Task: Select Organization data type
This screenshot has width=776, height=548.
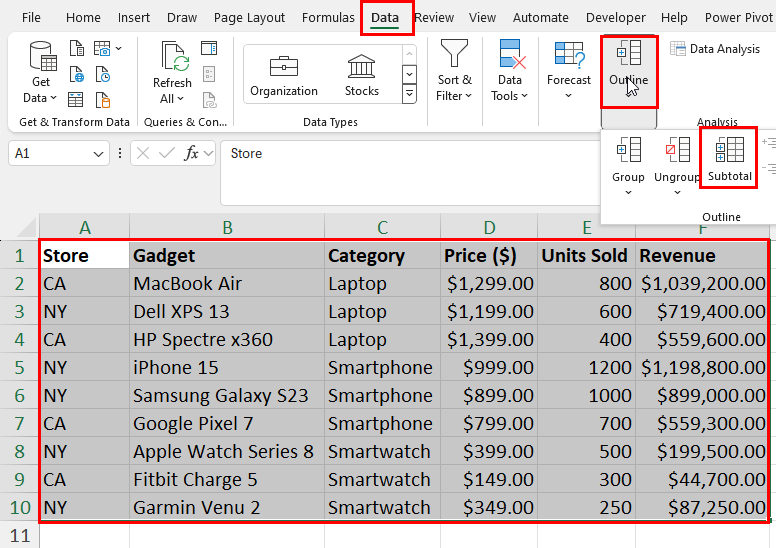Action: pyautogui.click(x=284, y=75)
